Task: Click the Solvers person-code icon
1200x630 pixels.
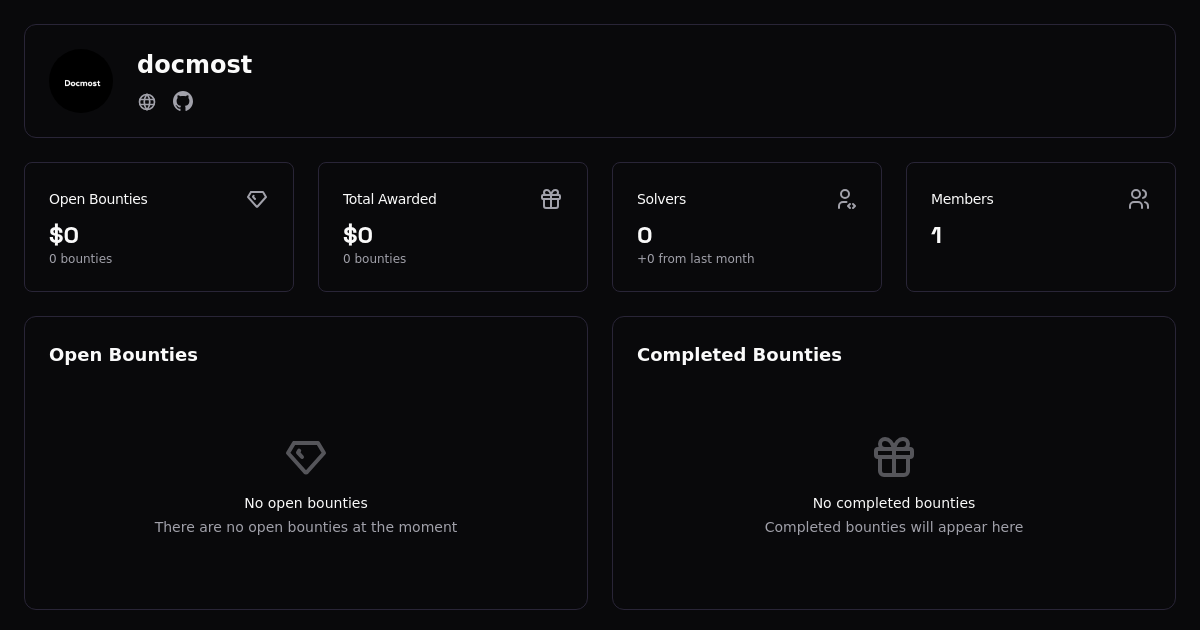Action: (x=846, y=199)
